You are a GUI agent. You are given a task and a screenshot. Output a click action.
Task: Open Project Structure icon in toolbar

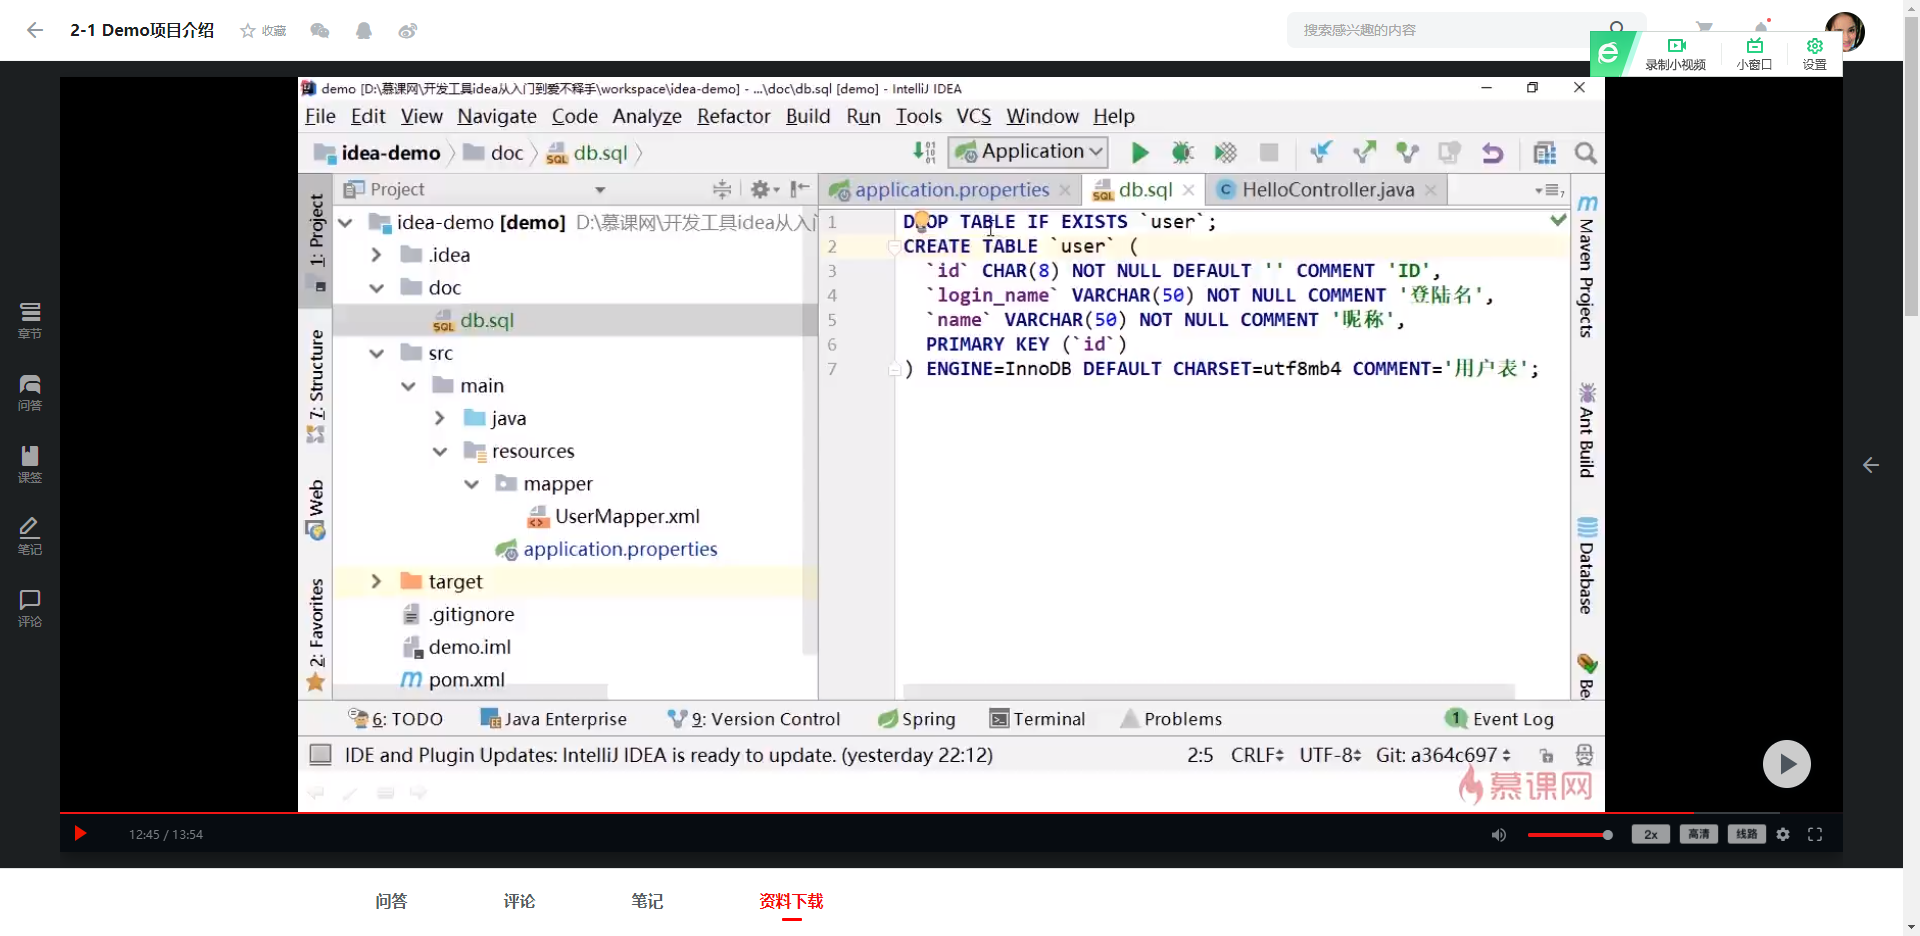pyautogui.click(x=1545, y=152)
